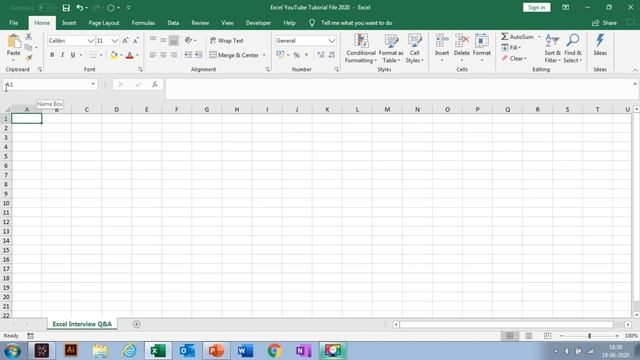Open Font group dialog launcher
This screenshot has width=640, height=360.
point(140,70)
